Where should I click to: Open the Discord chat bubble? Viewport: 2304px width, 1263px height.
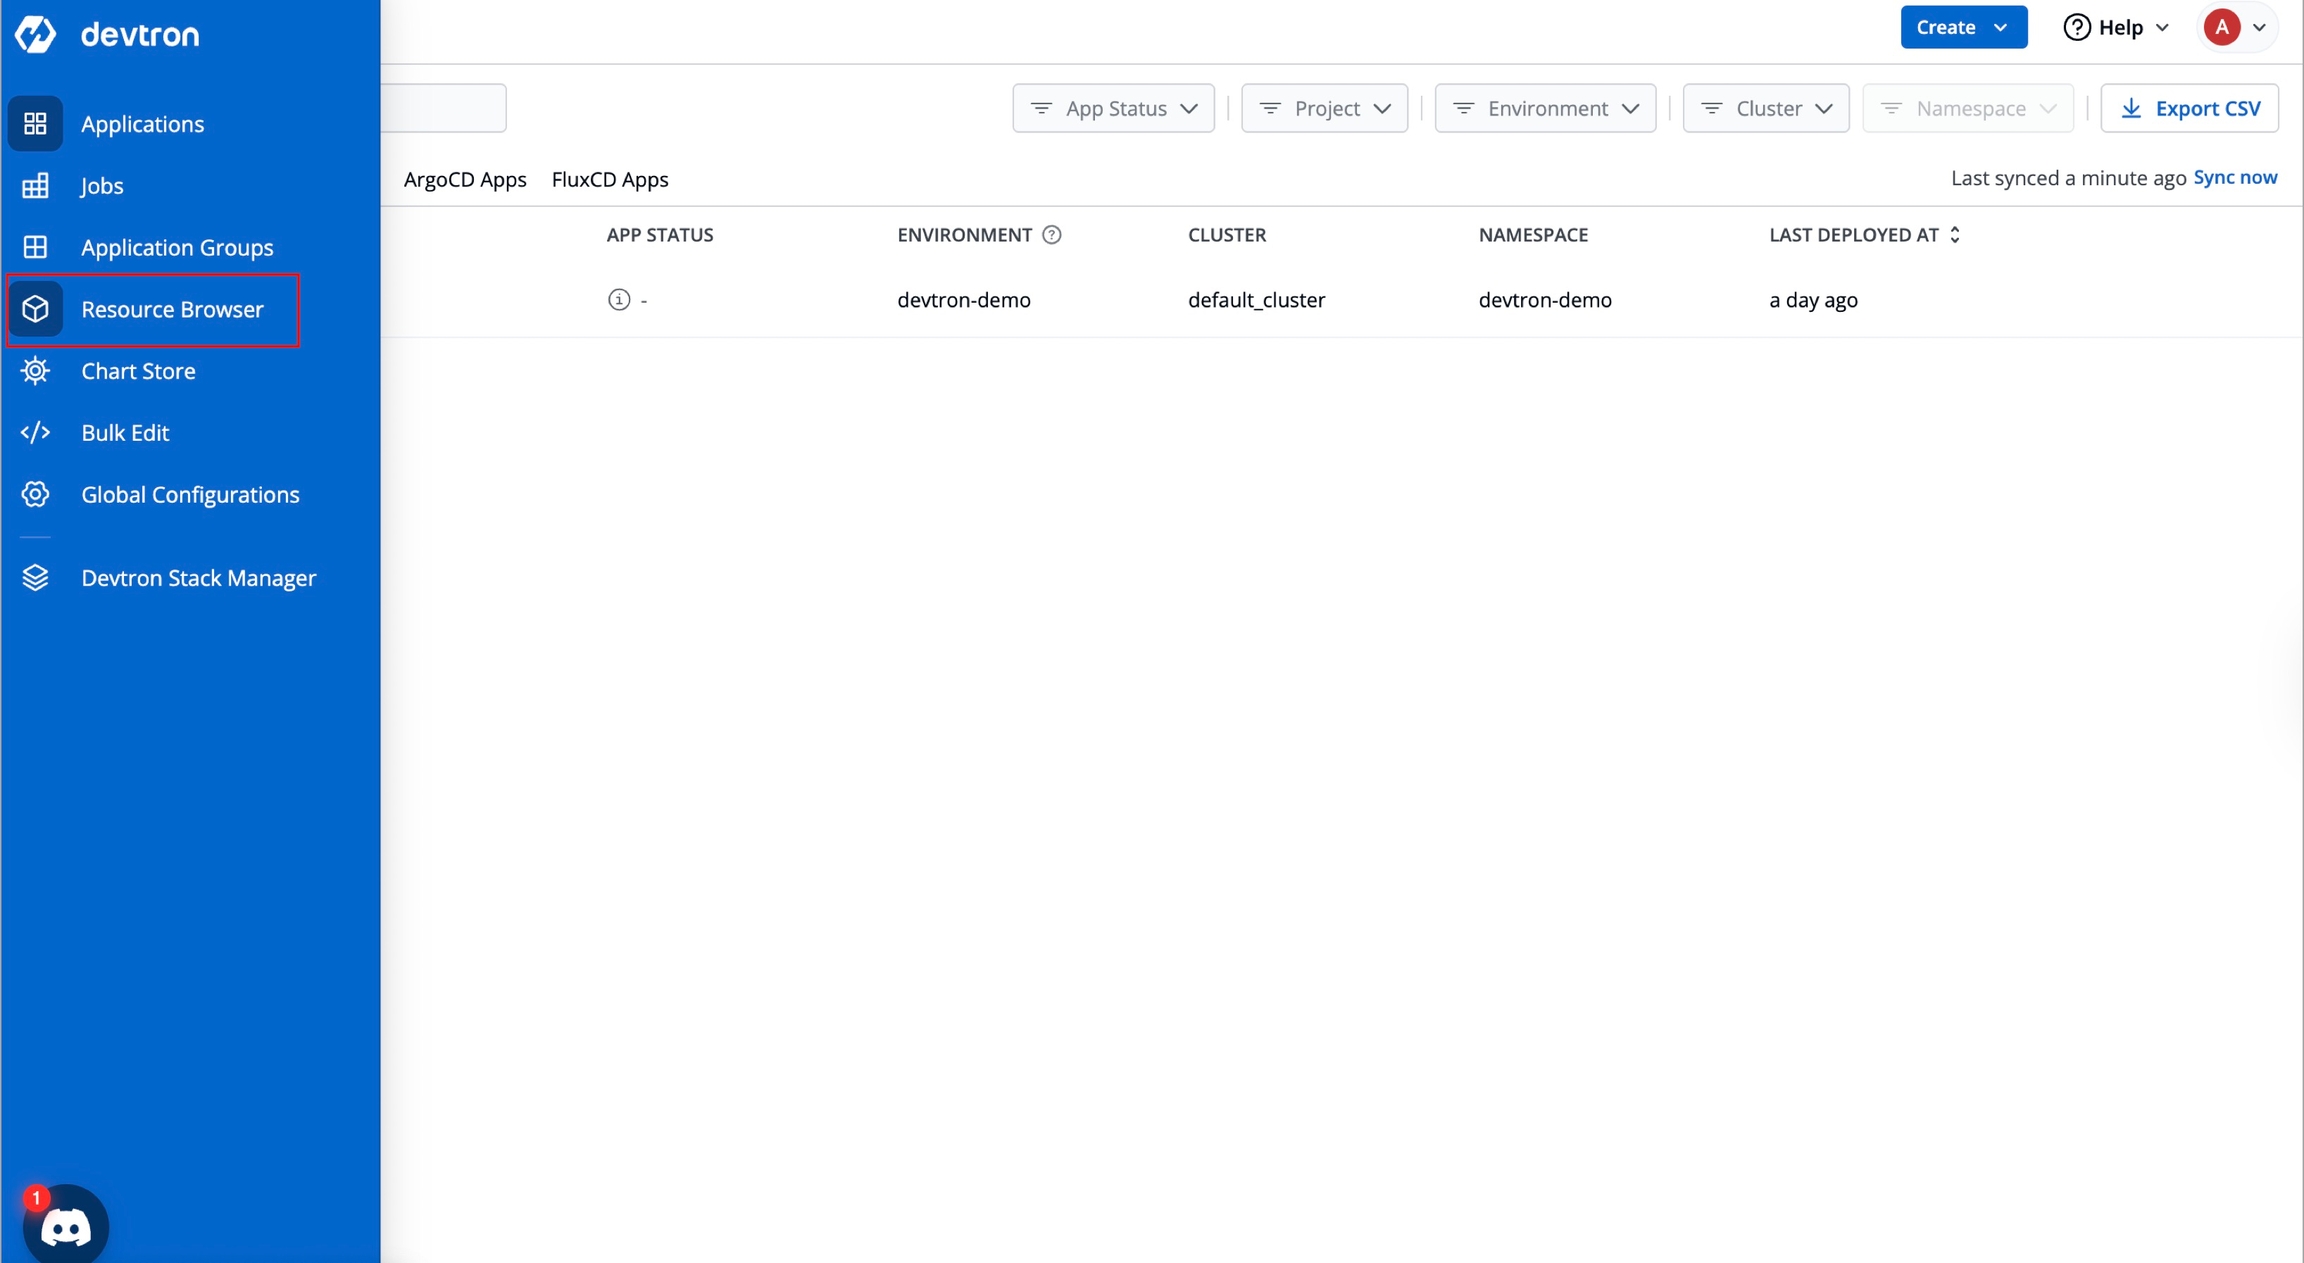click(65, 1226)
